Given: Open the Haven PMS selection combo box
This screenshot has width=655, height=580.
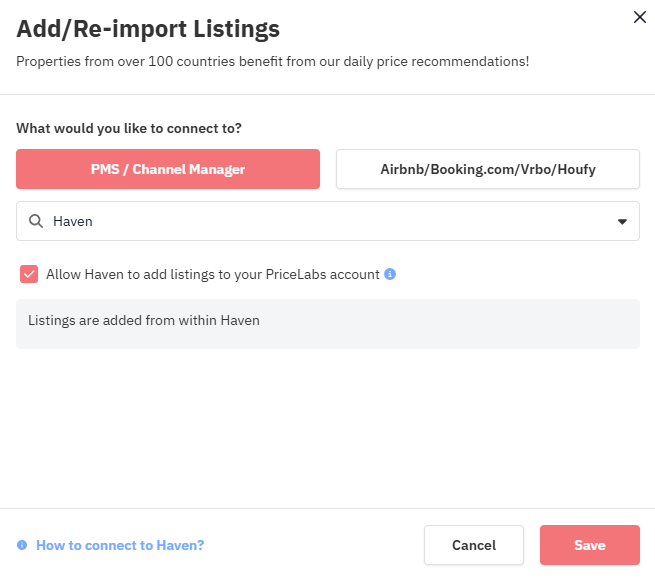Looking at the screenshot, I should 328,221.
